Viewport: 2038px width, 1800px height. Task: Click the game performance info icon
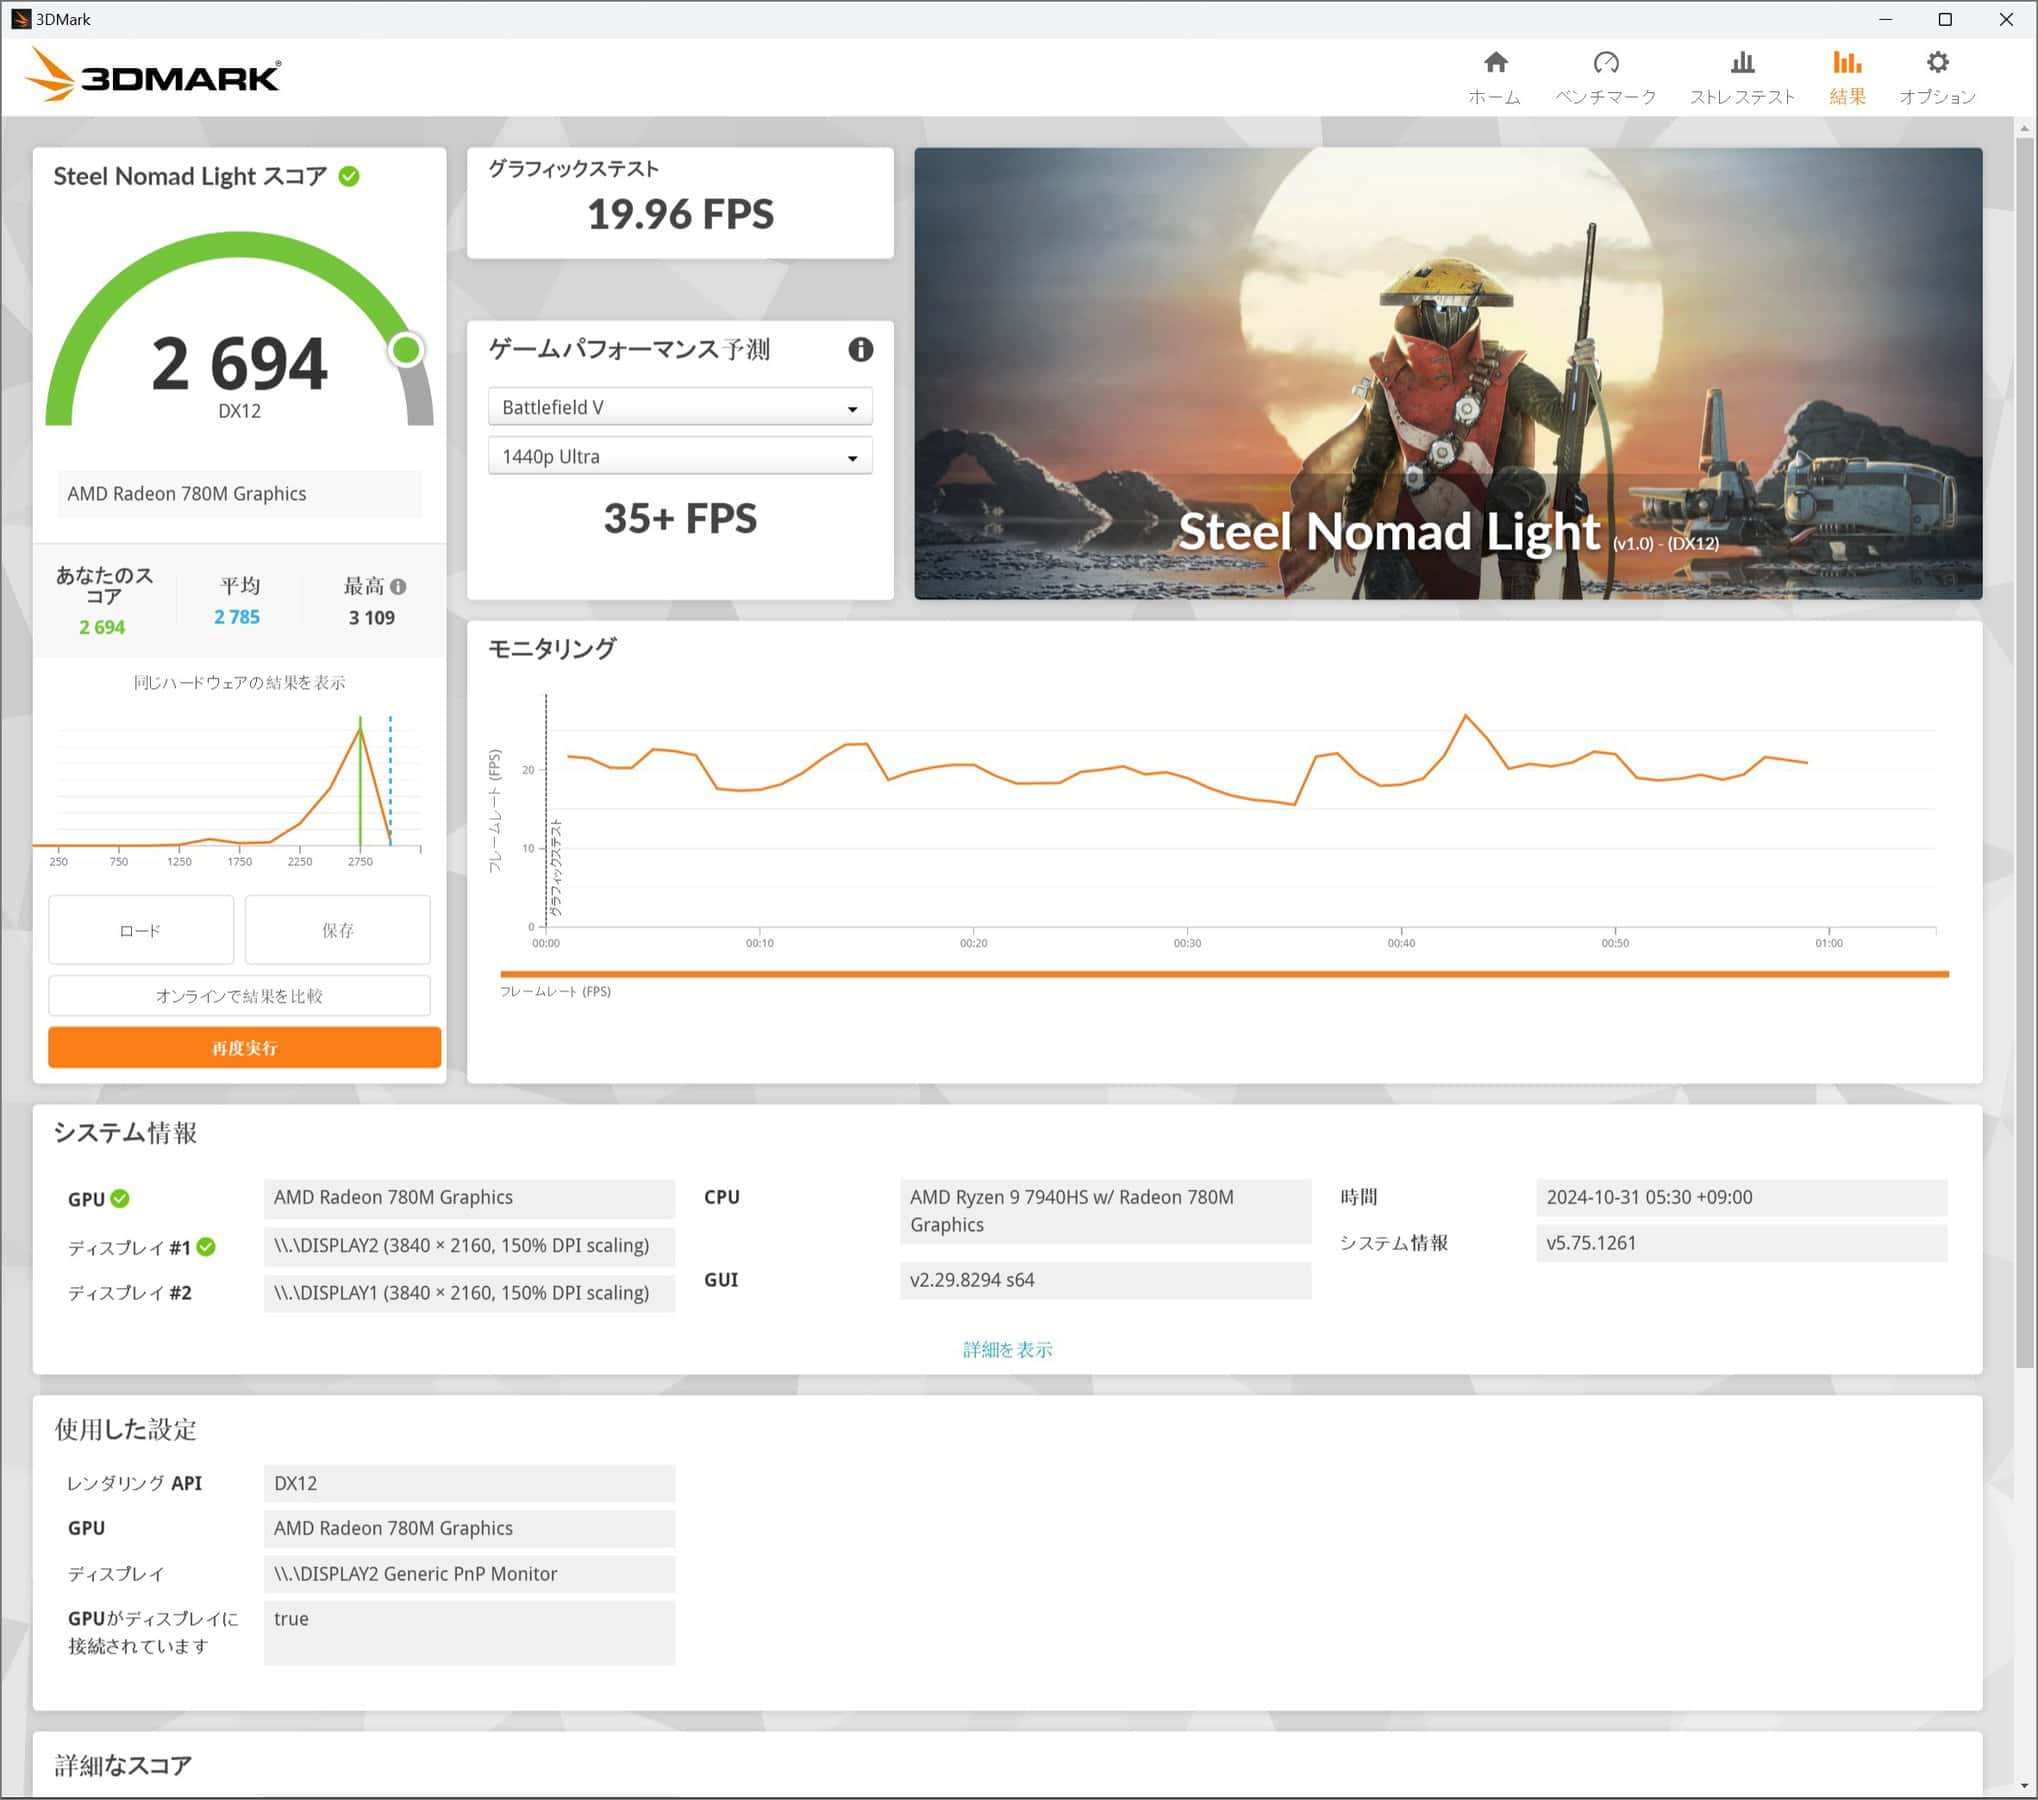pos(860,349)
